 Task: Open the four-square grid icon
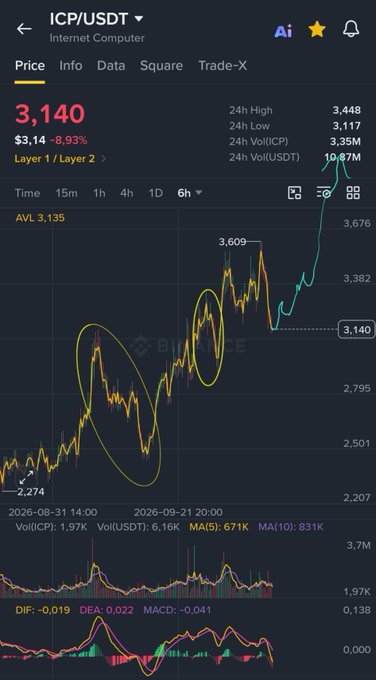click(x=353, y=193)
